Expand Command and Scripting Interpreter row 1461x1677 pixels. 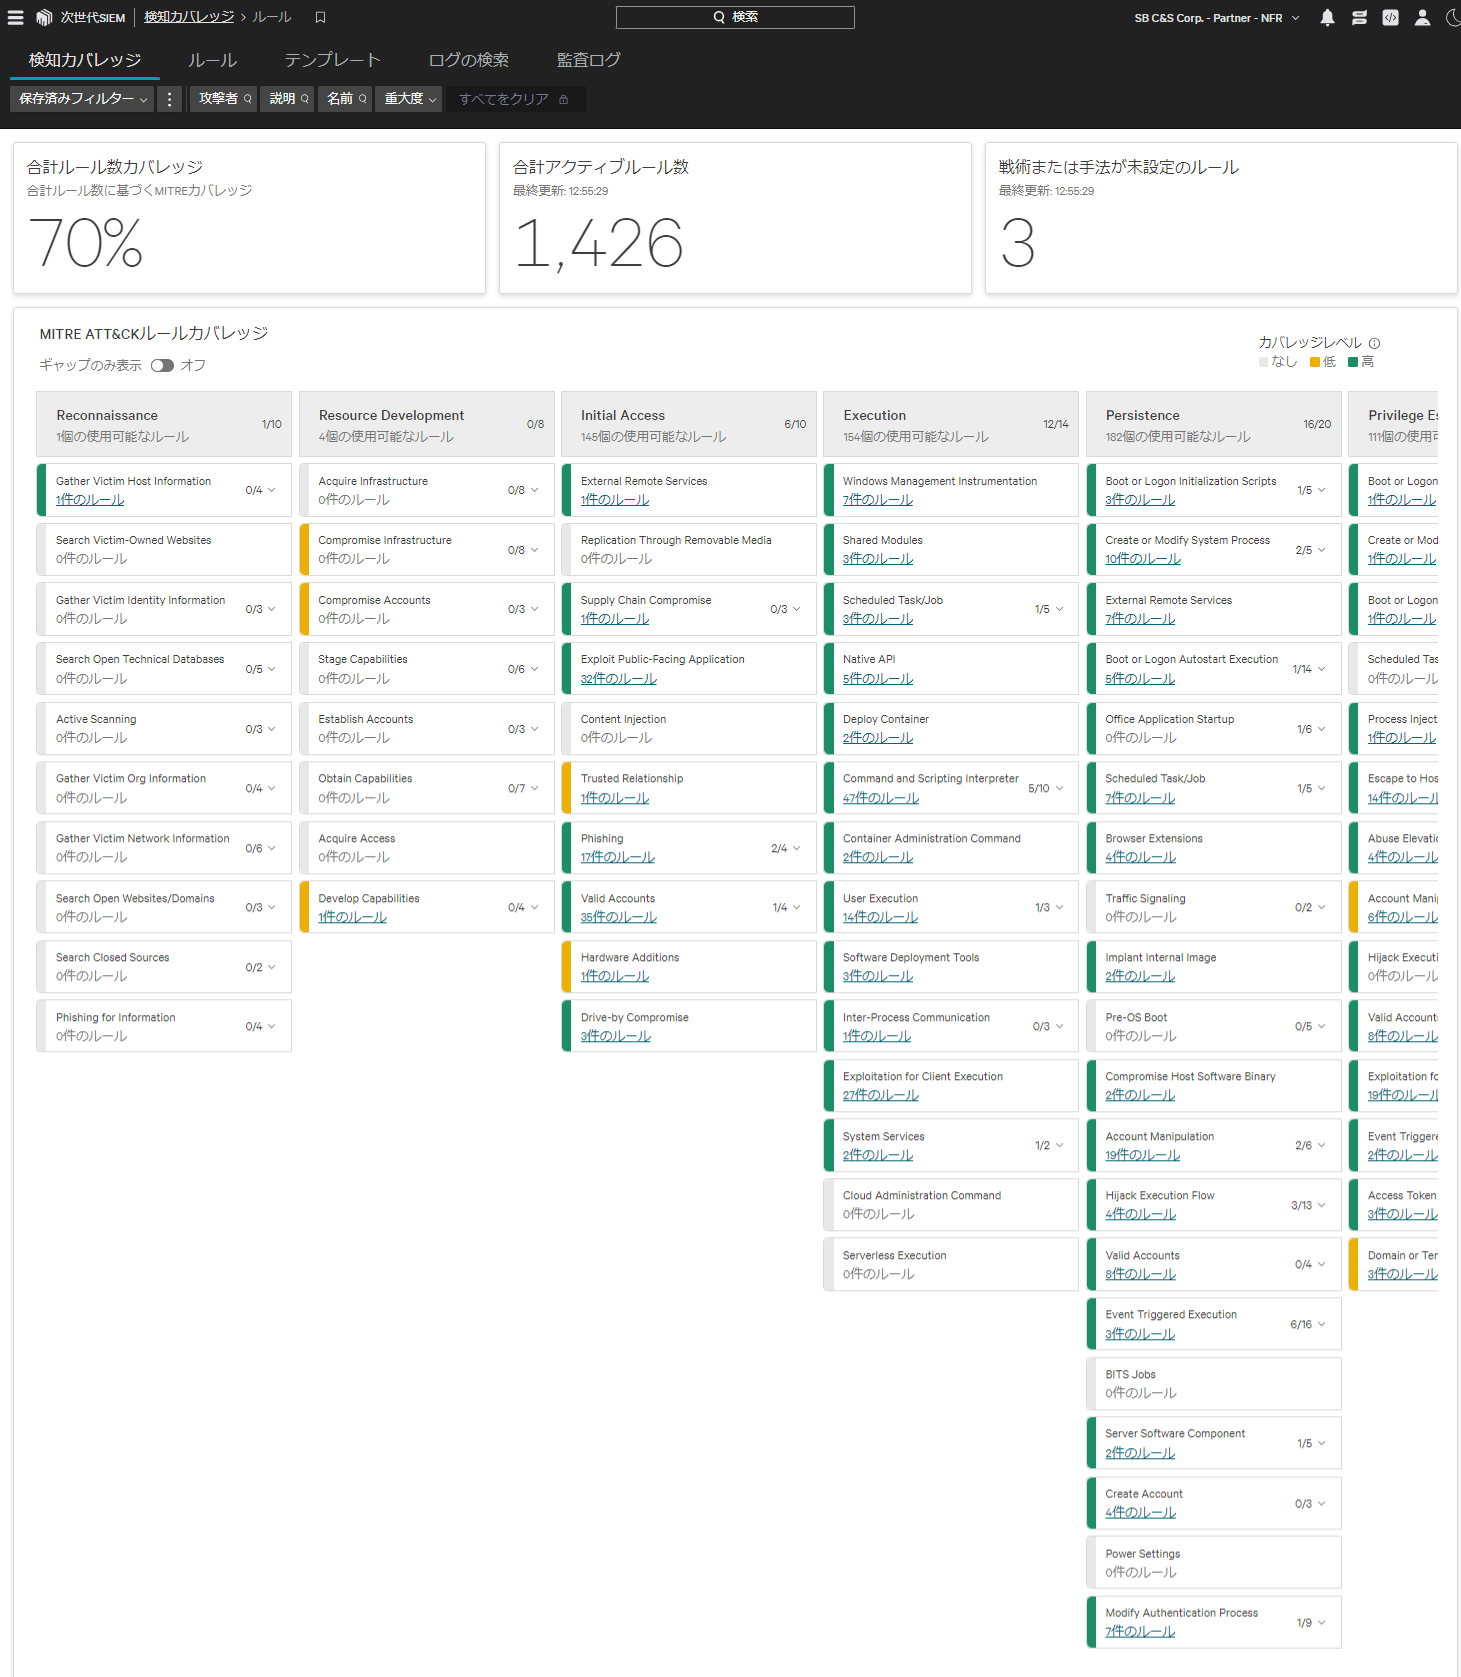[x=1059, y=788]
